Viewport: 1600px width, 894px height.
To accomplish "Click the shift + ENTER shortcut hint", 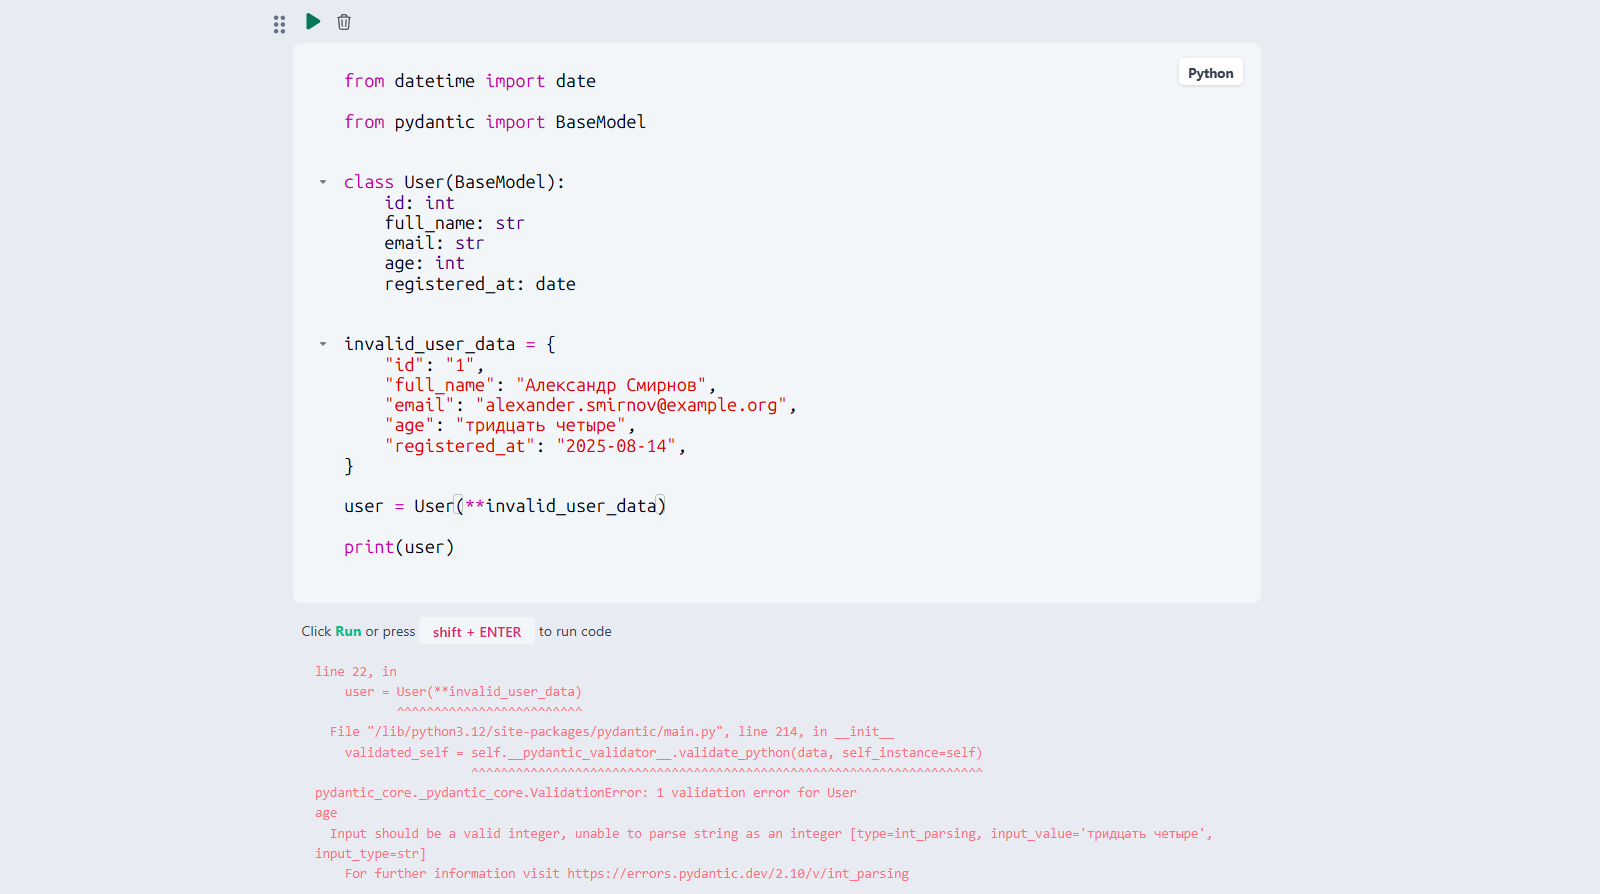I will coord(477,632).
